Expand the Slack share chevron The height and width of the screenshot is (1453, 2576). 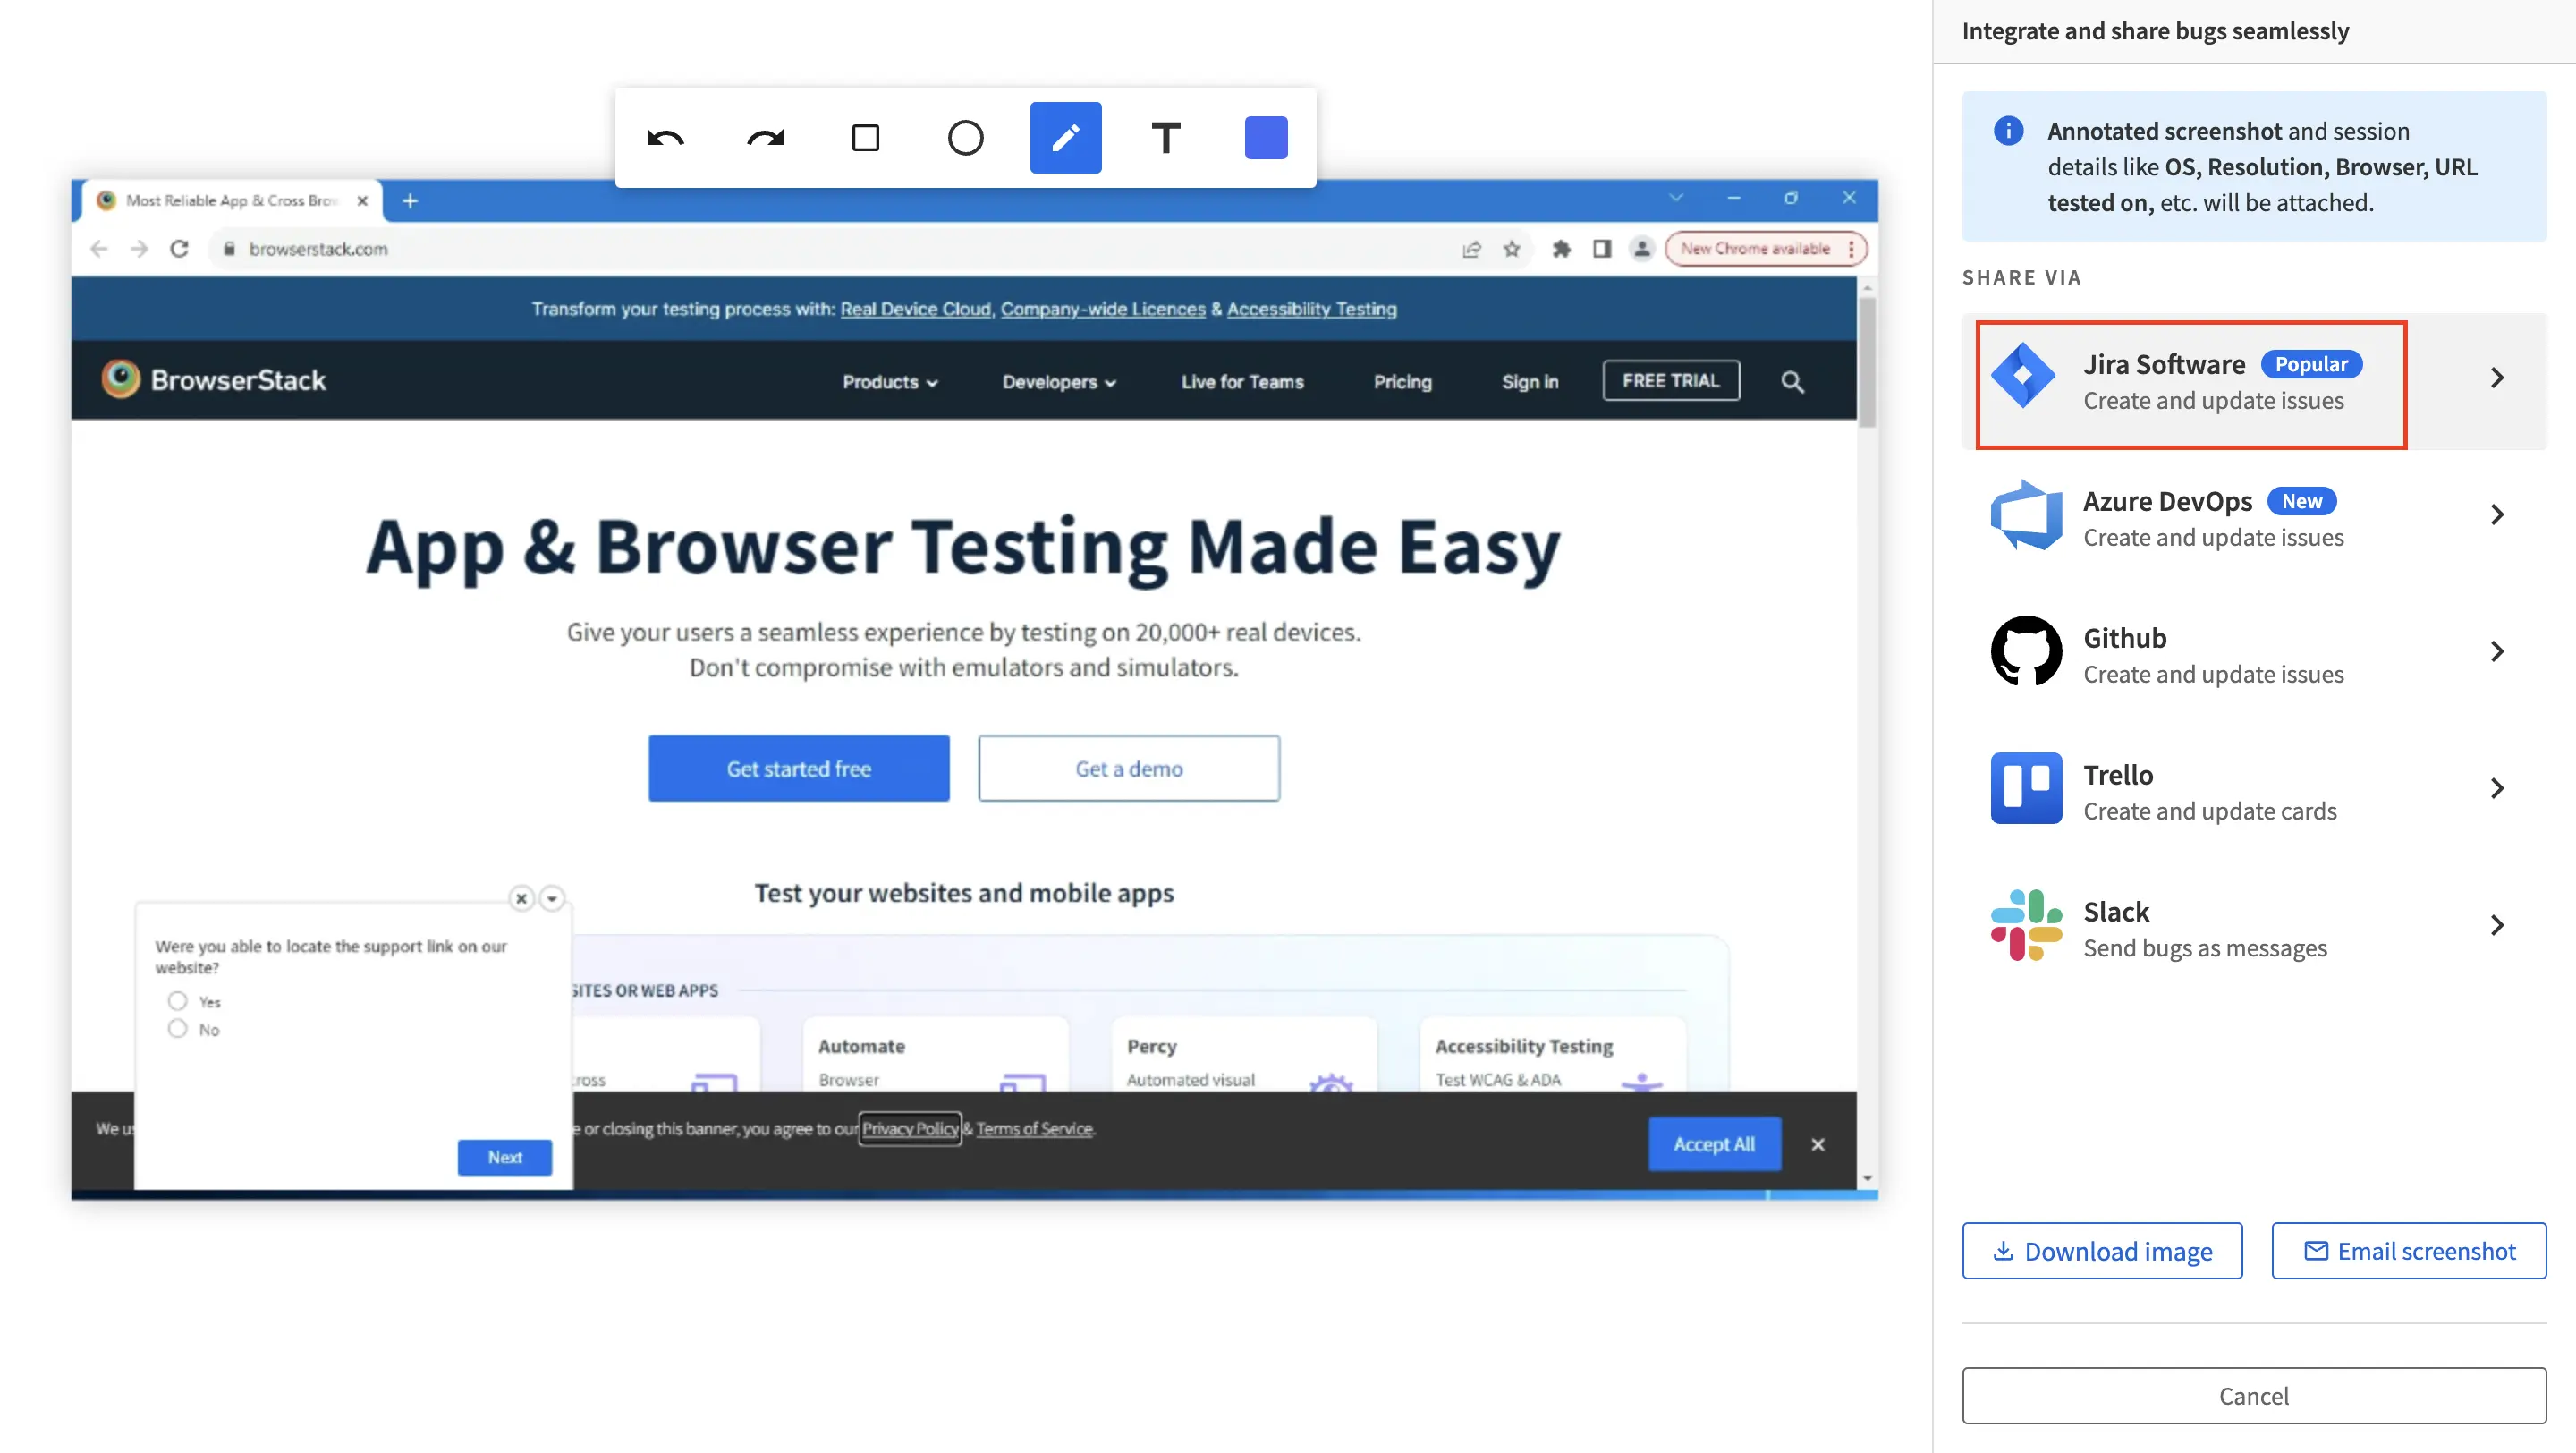click(x=2496, y=925)
